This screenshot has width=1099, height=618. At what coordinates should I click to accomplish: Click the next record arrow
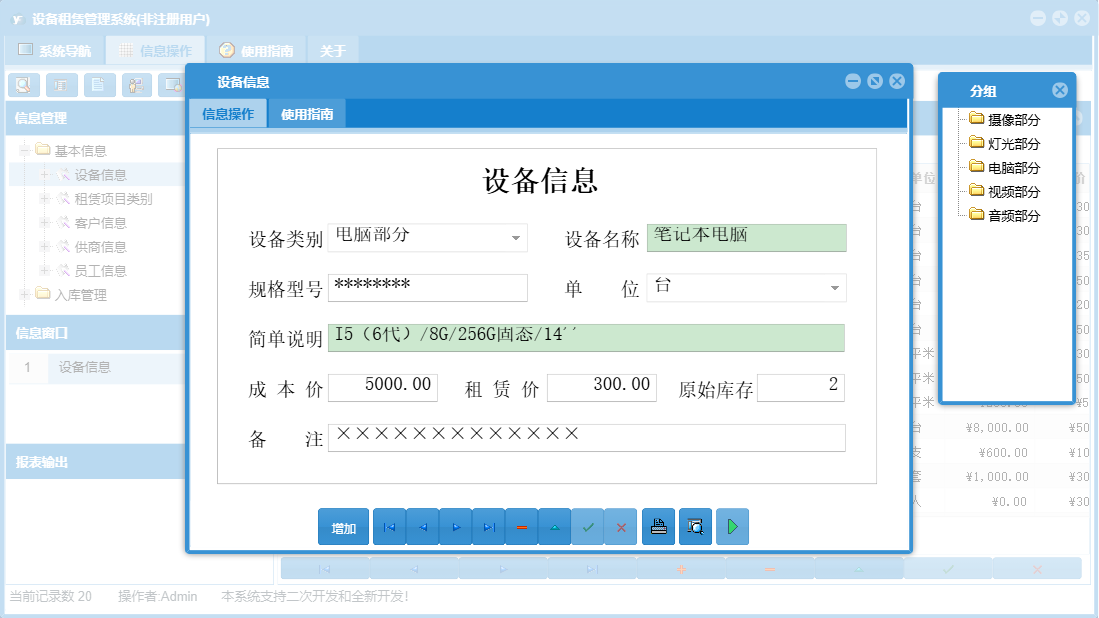[x=456, y=526]
